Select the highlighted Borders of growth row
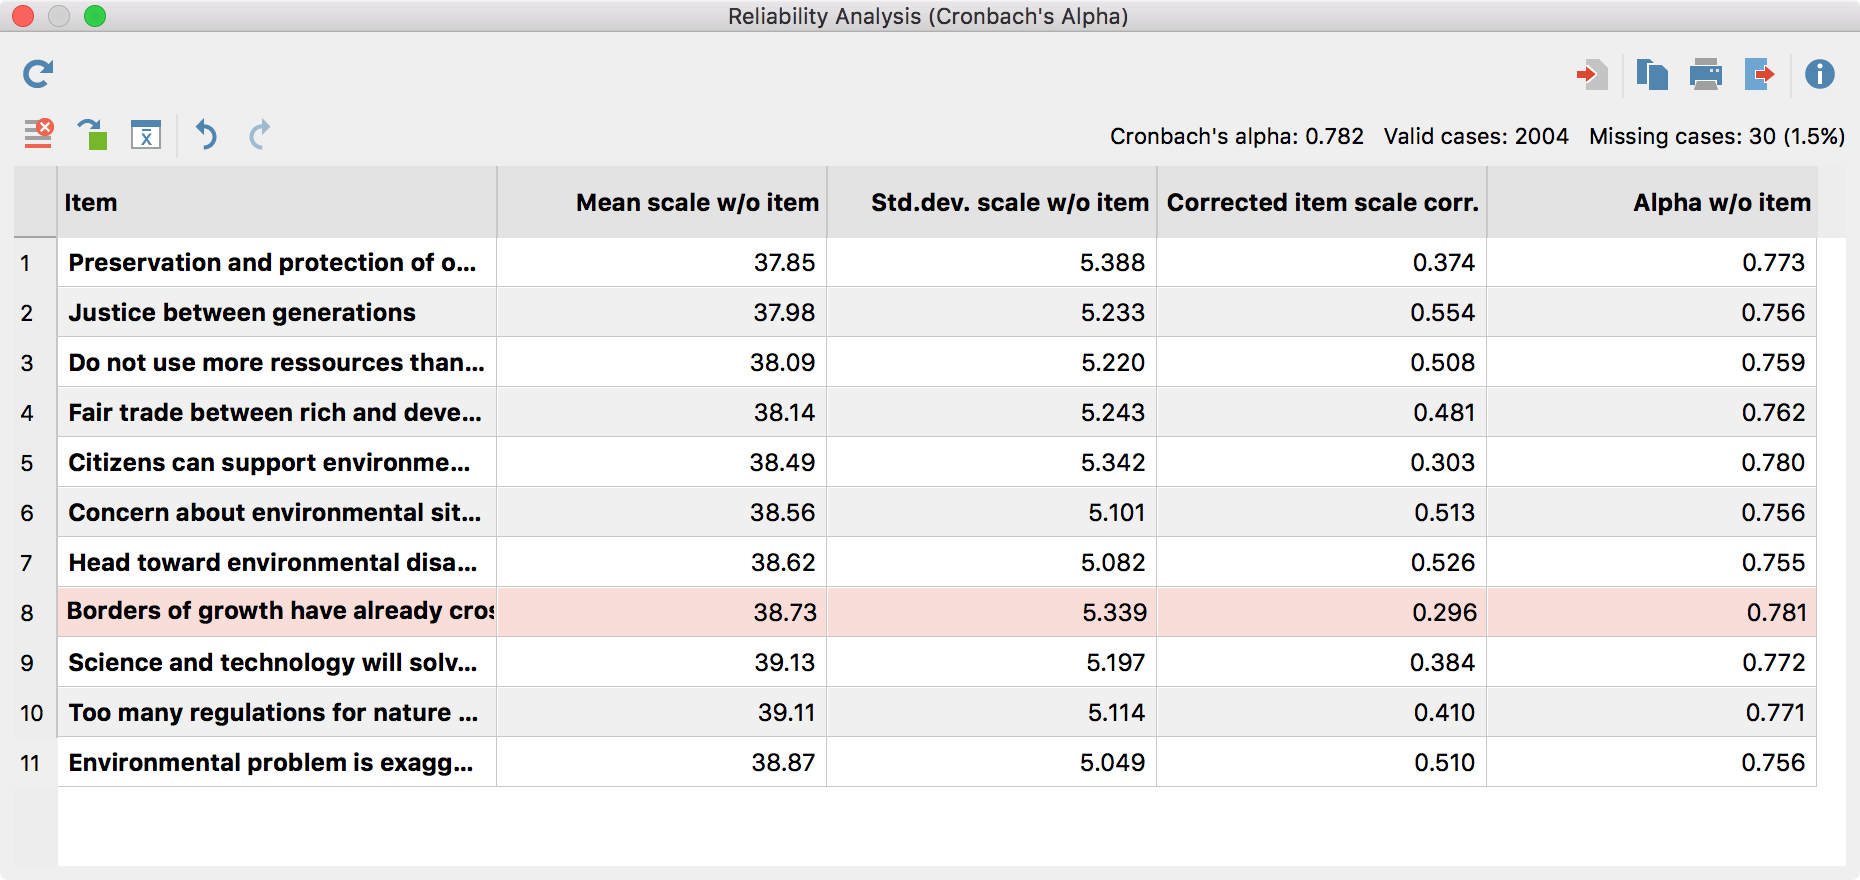 [x=280, y=612]
